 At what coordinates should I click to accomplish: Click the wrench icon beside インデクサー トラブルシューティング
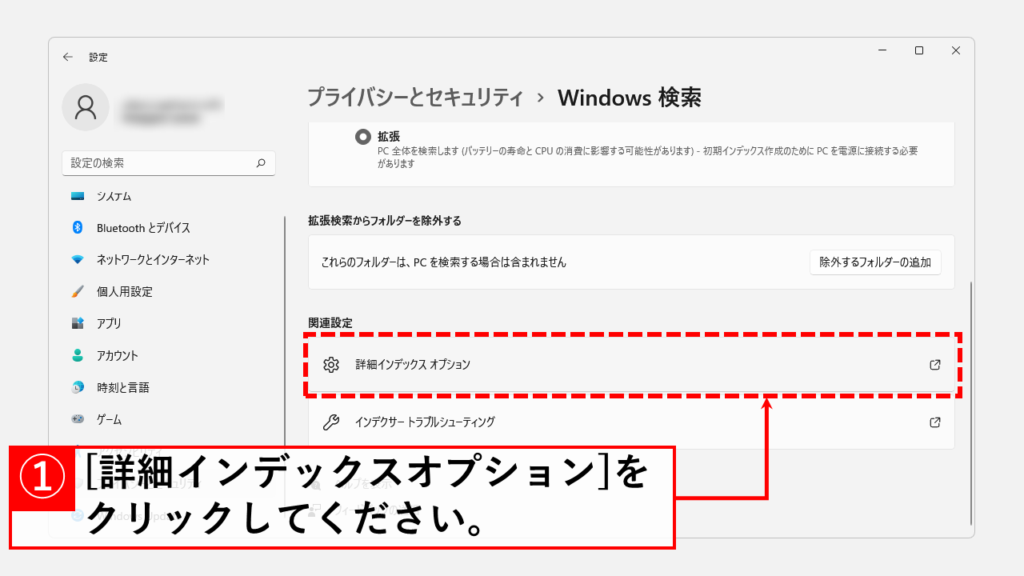pos(331,422)
